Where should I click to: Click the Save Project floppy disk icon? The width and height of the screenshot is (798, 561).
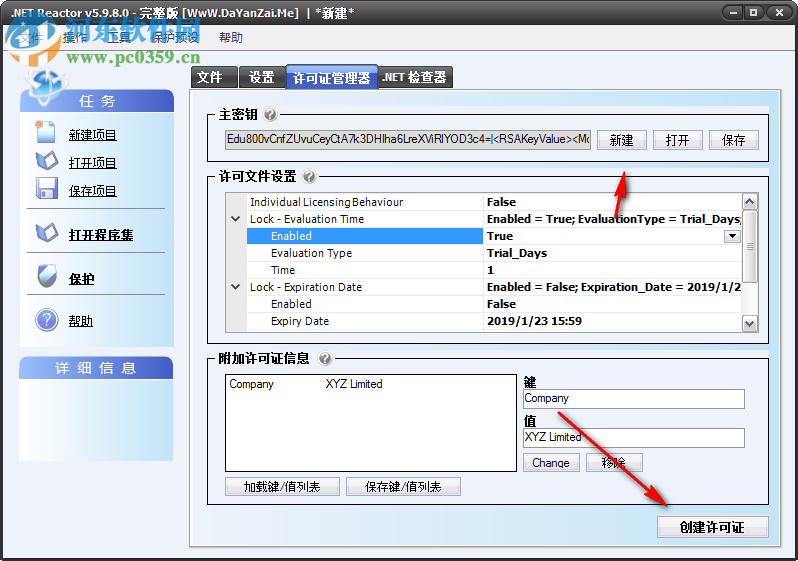click(x=47, y=188)
